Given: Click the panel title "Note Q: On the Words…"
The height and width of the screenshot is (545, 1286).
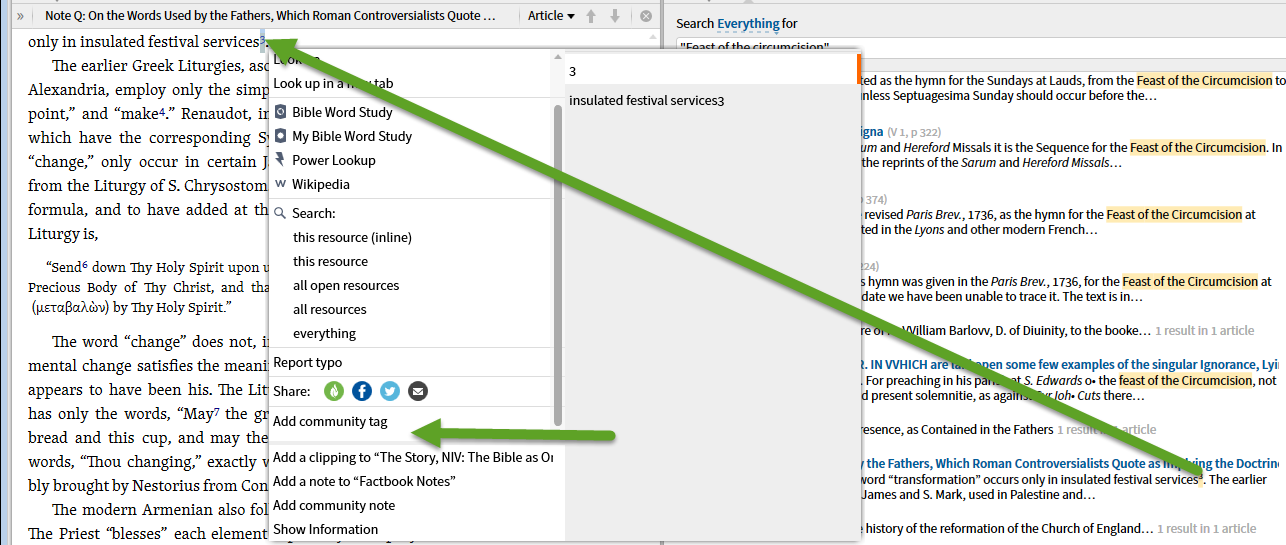Looking at the screenshot, I should click(x=270, y=16).
